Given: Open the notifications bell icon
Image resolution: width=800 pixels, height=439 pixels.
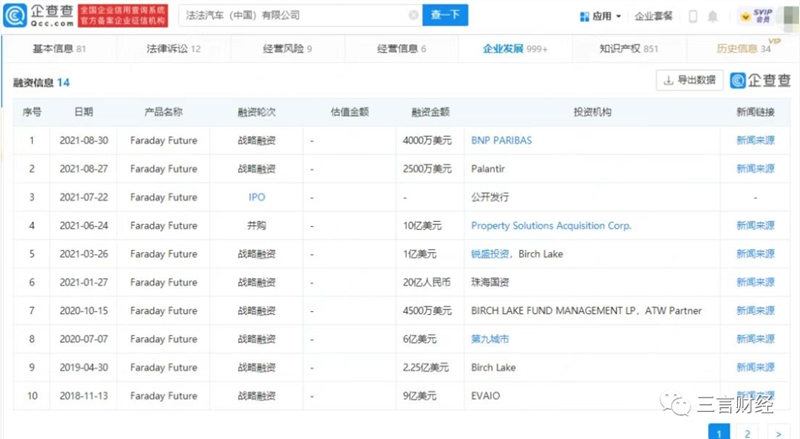Looking at the screenshot, I should 713,16.
